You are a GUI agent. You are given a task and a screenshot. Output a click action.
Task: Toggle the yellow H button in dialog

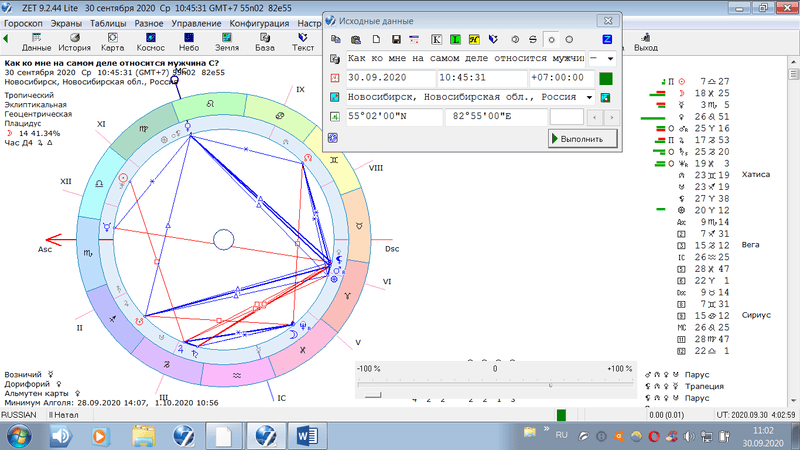475,39
